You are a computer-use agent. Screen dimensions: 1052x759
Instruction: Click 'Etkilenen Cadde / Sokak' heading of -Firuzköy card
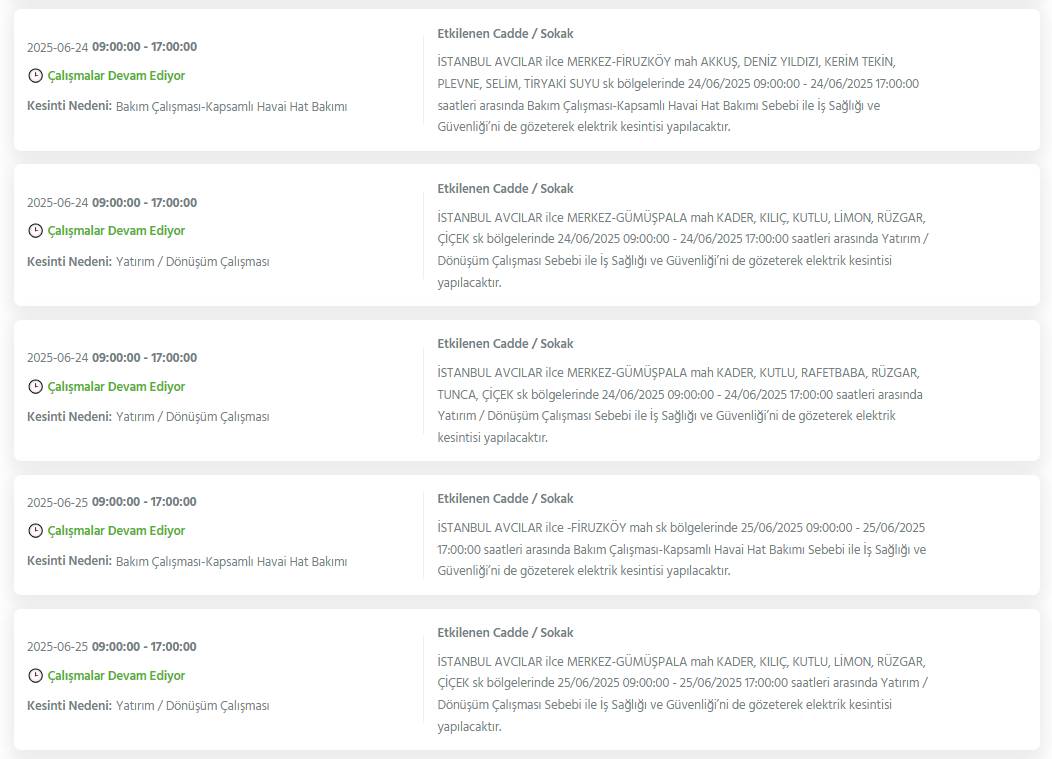pyautogui.click(x=505, y=499)
